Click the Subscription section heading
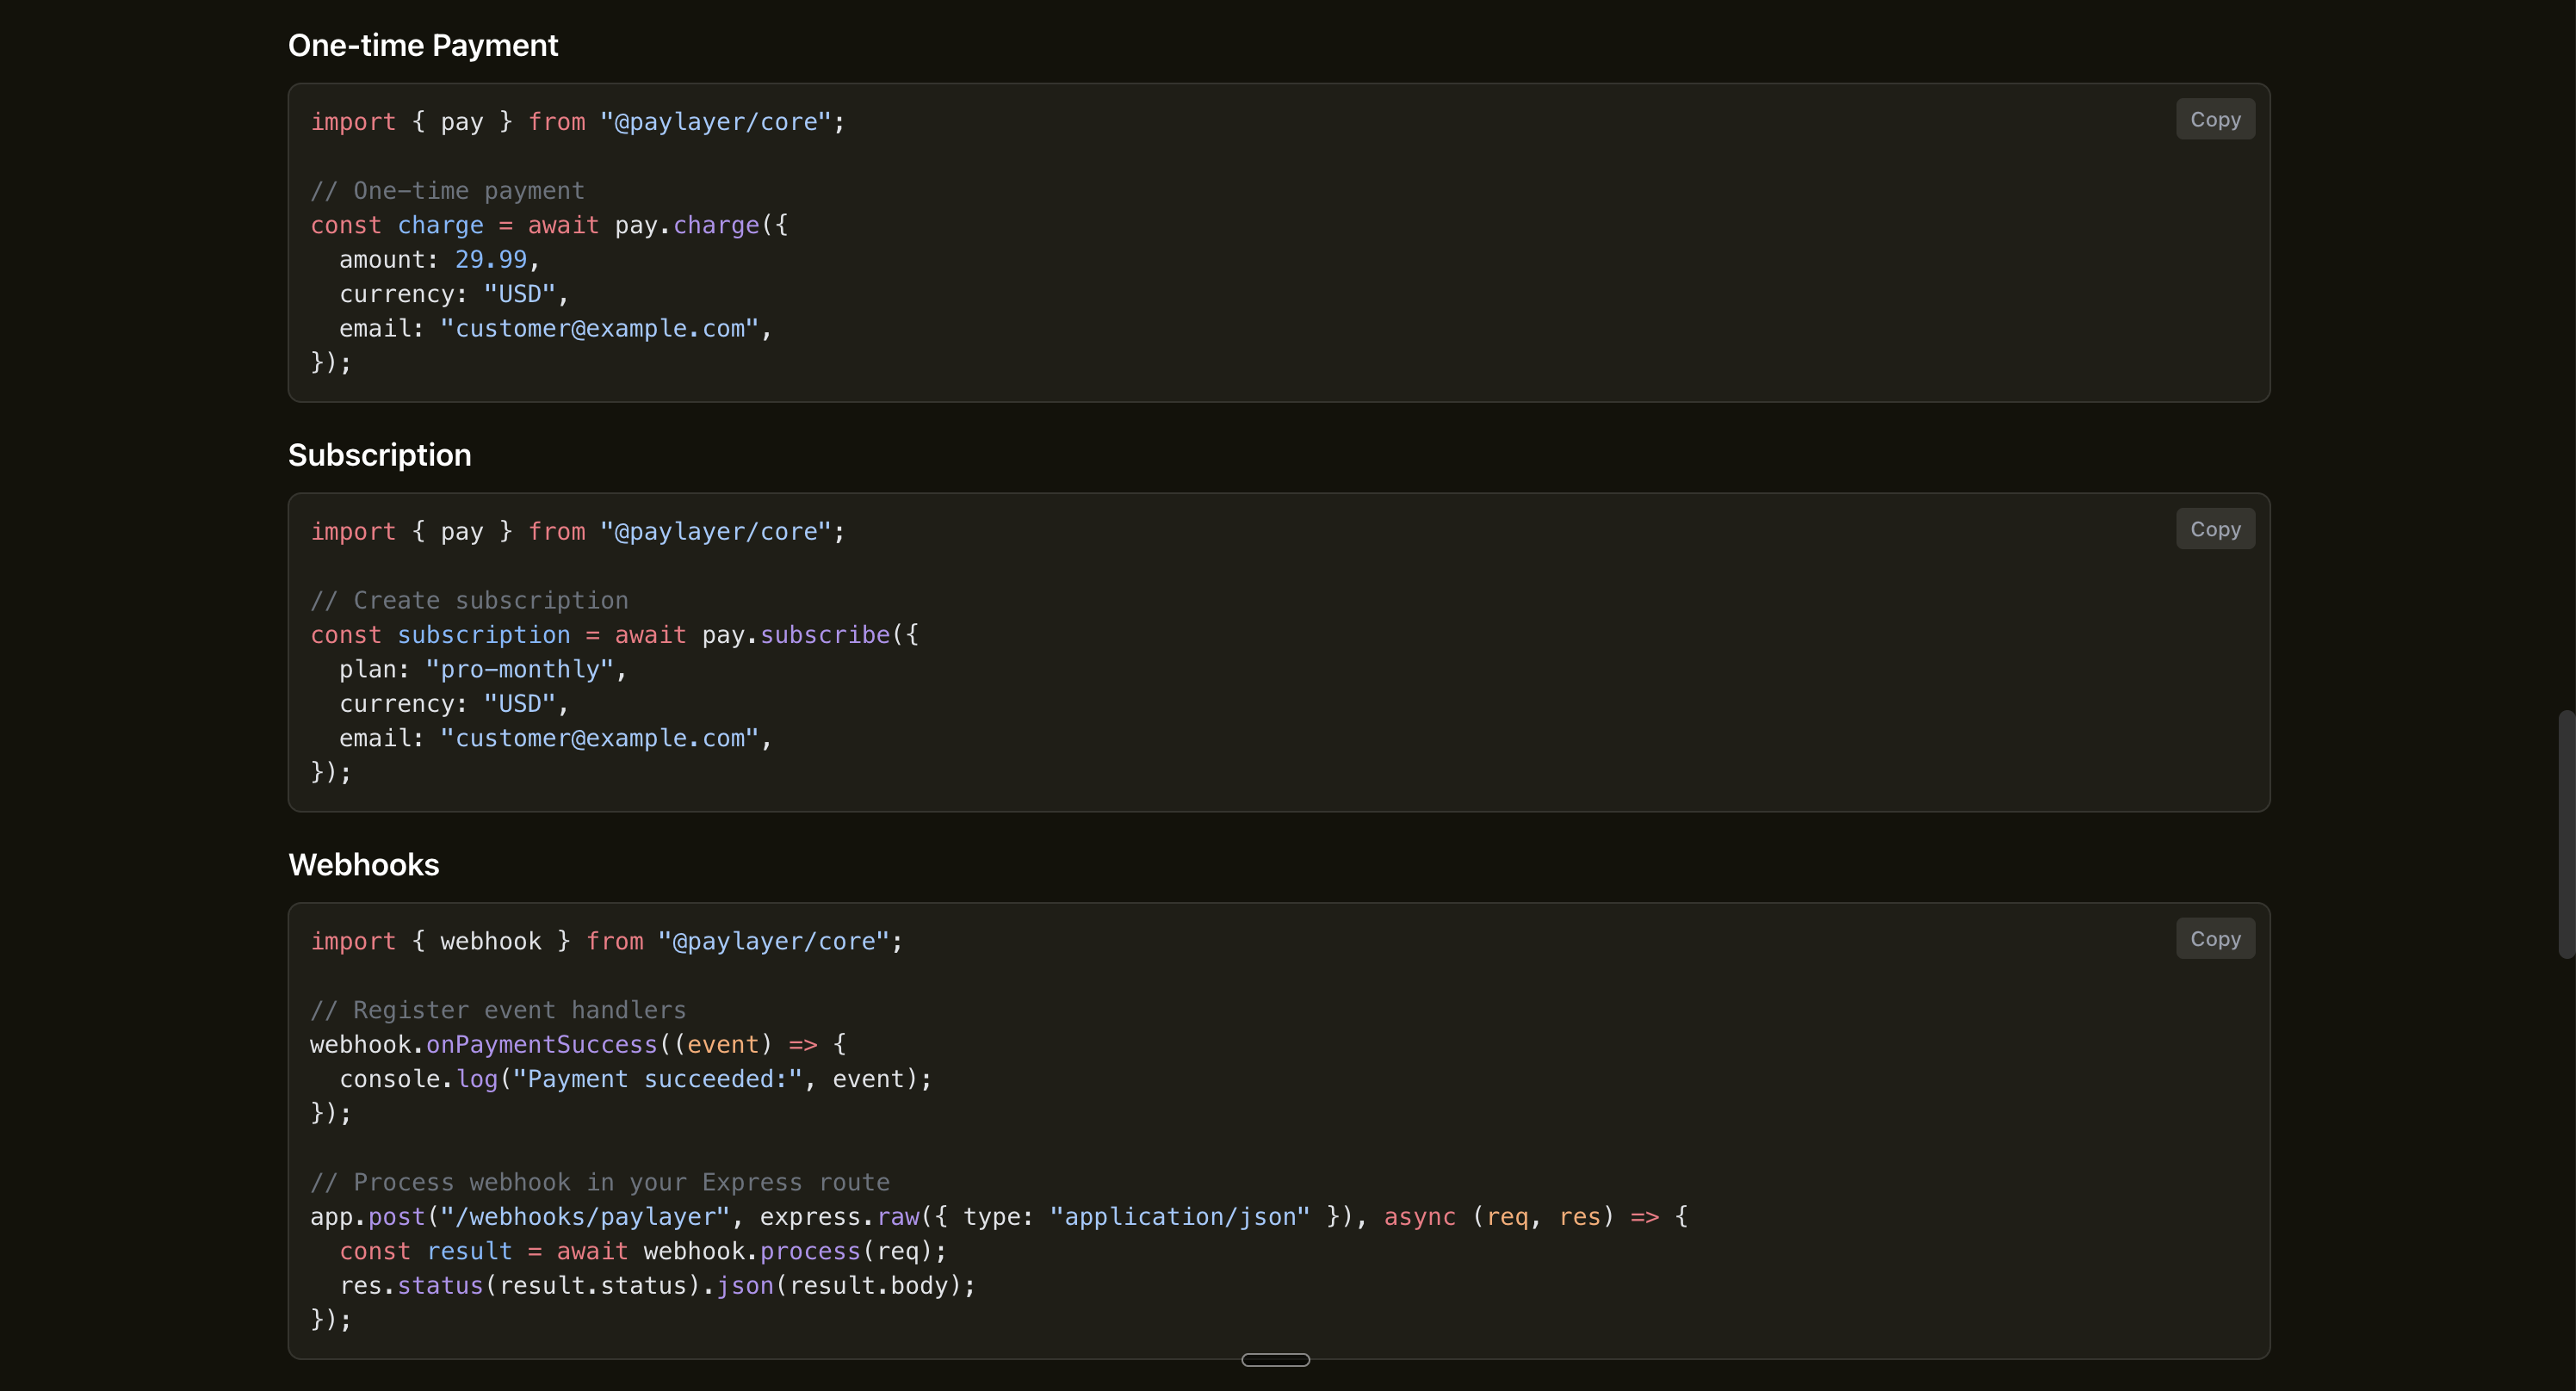Image resolution: width=2576 pixels, height=1391 pixels. pos(379,455)
